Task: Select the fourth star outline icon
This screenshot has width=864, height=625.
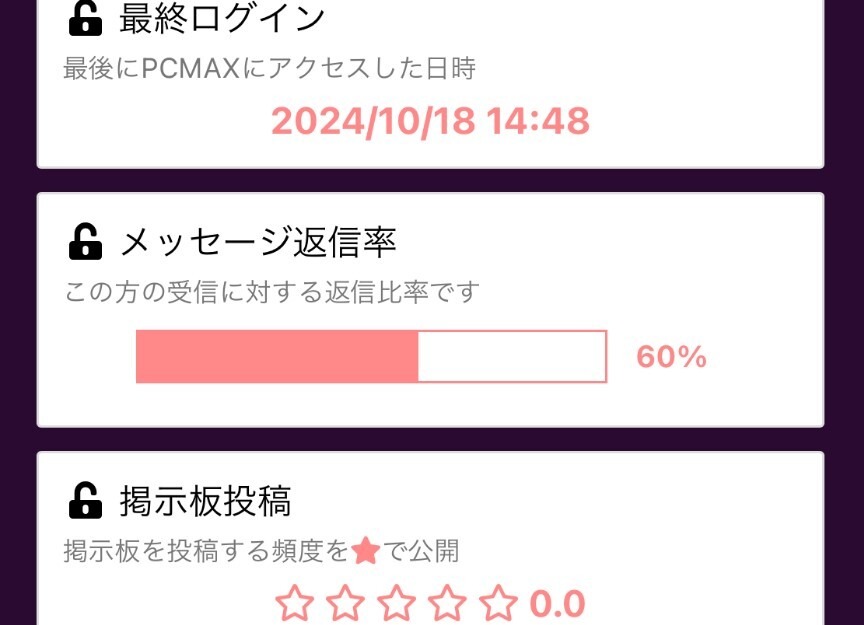Action: click(x=447, y=602)
